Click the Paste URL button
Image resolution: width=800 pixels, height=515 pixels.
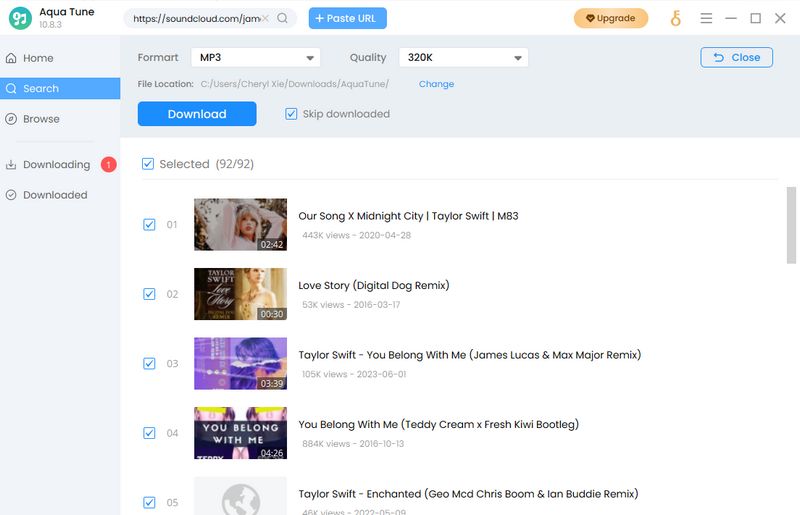(x=347, y=18)
